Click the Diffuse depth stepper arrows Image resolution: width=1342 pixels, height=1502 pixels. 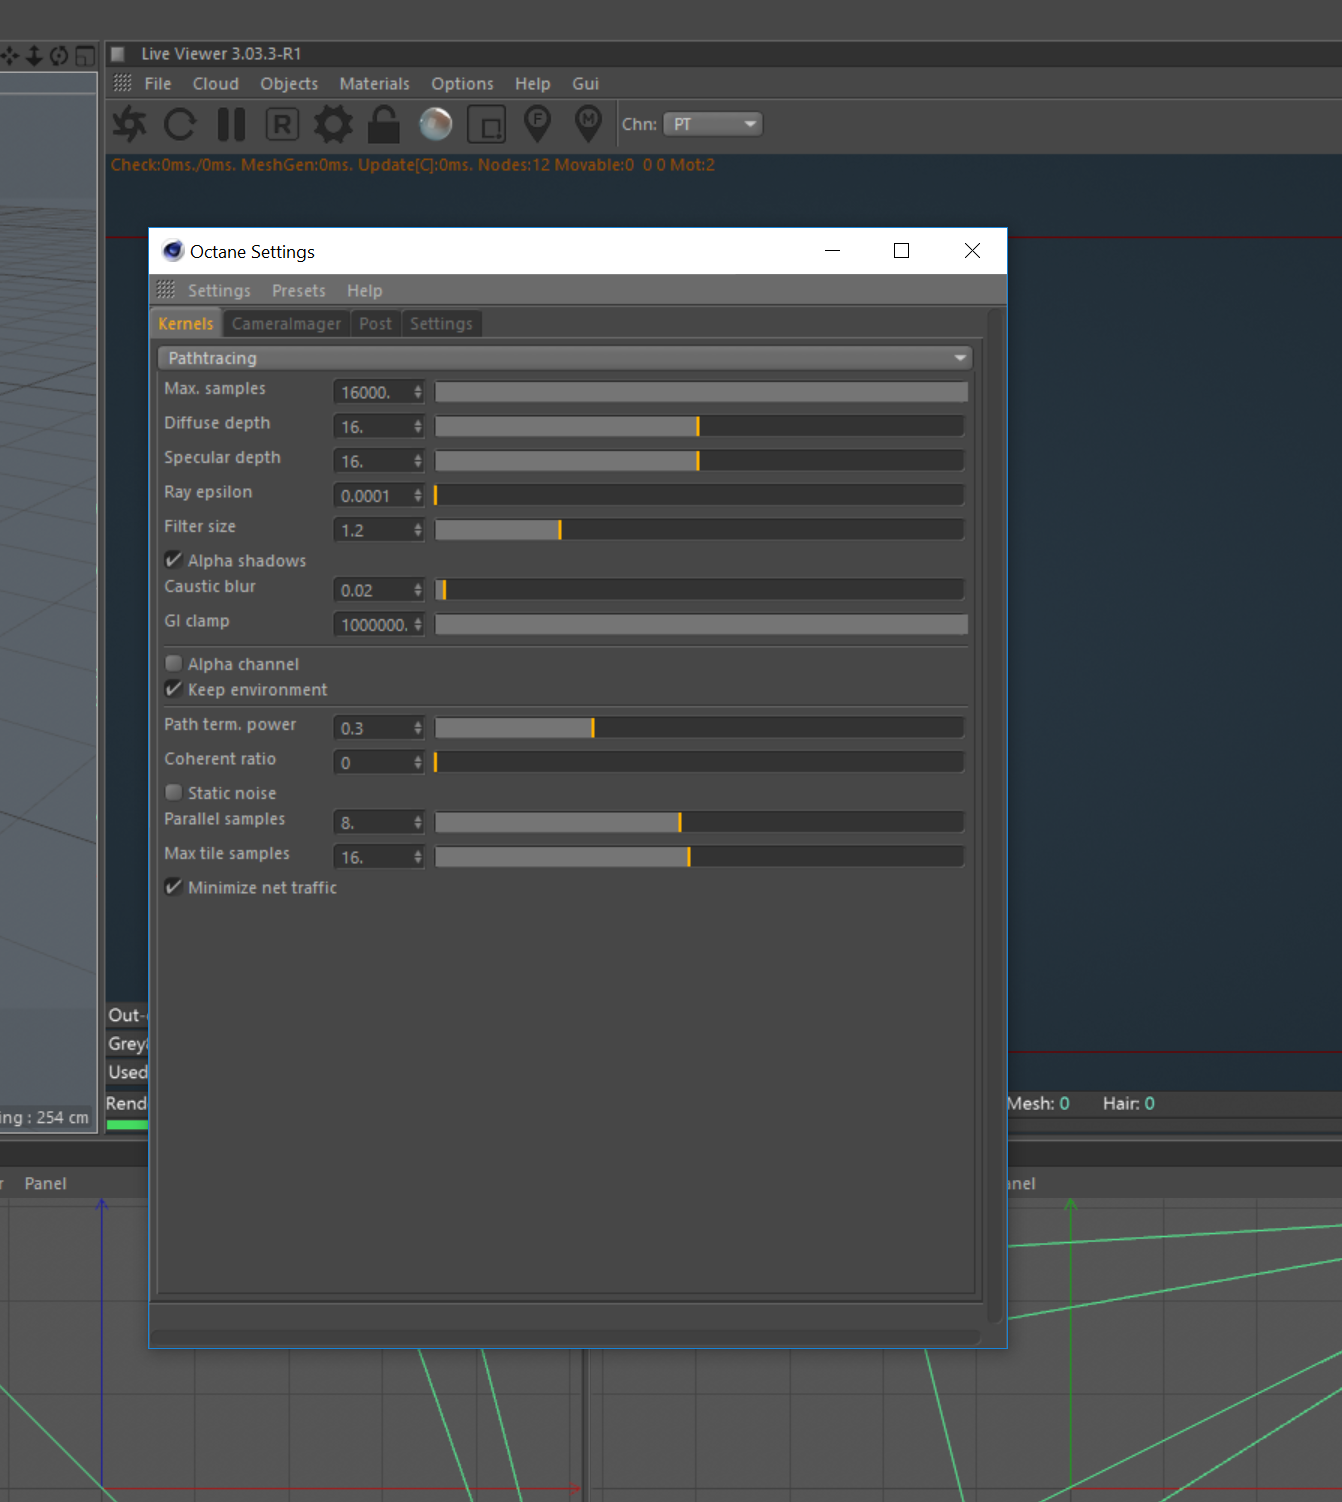pyautogui.click(x=418, y=427)
